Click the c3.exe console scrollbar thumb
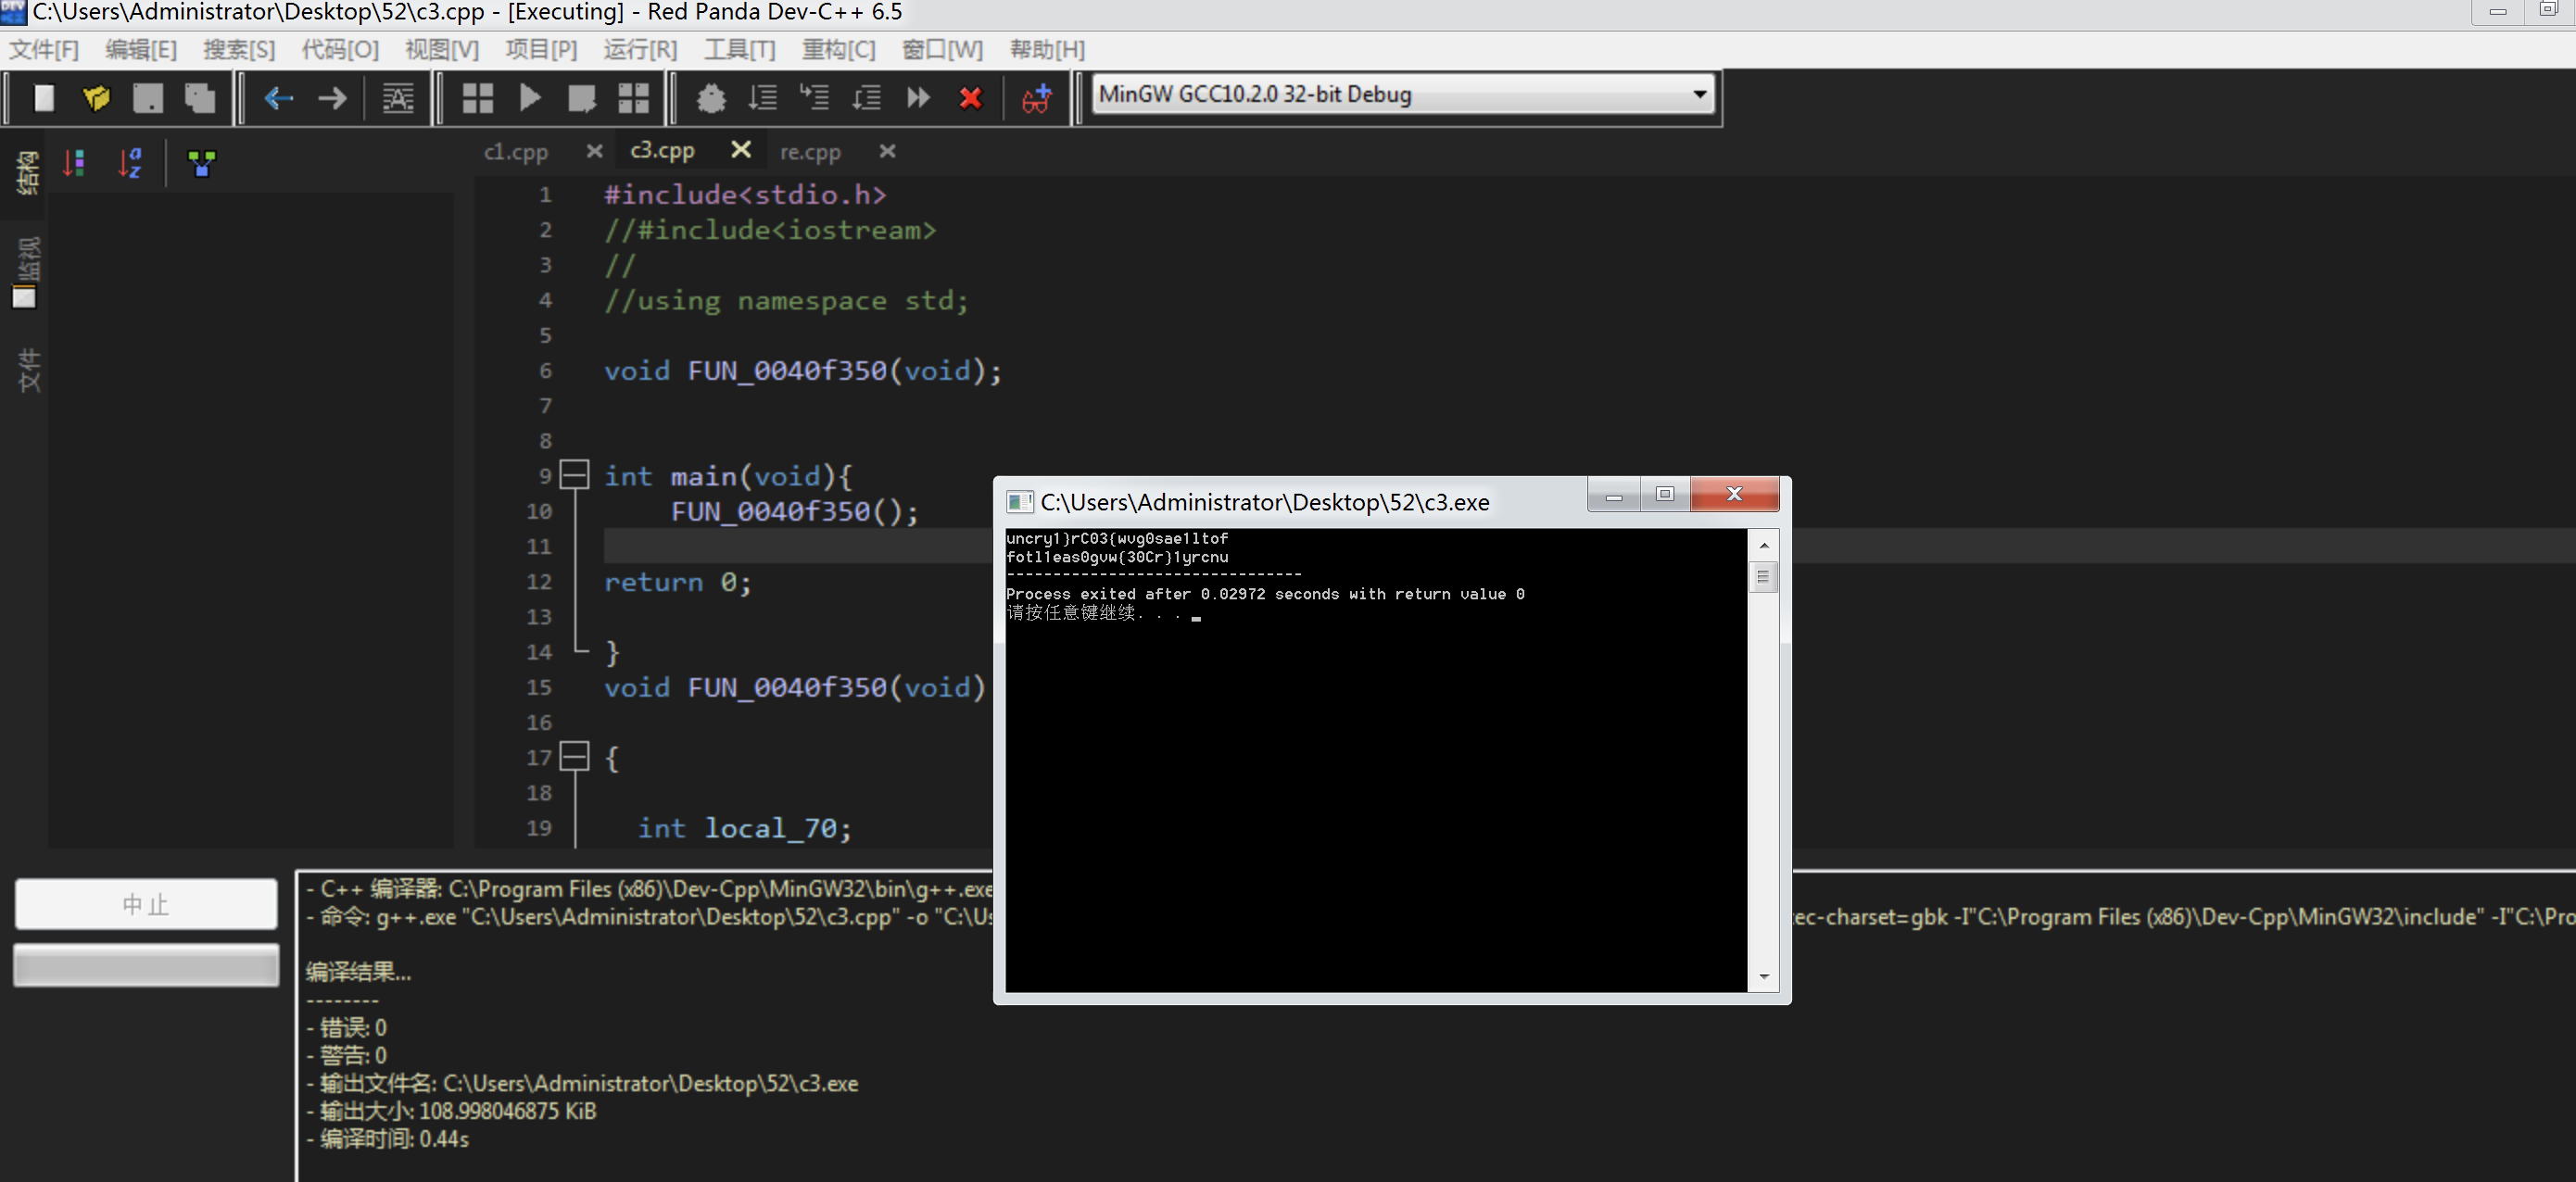 [1763, 577]
